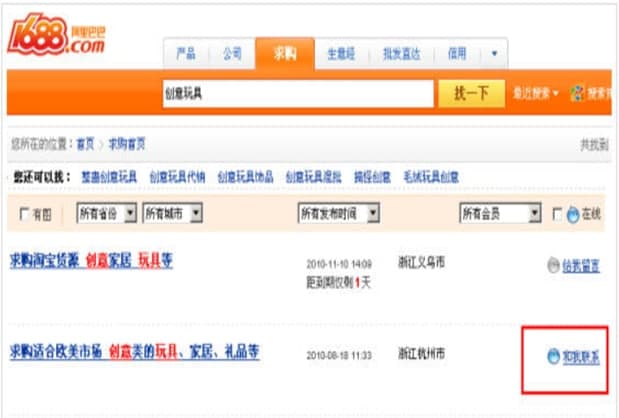Open the contact link in the 浙江杭州市 row
Image resolution: width=619 pixels, height=418 pixels.
pyautogui.click(x=581, y=357)
